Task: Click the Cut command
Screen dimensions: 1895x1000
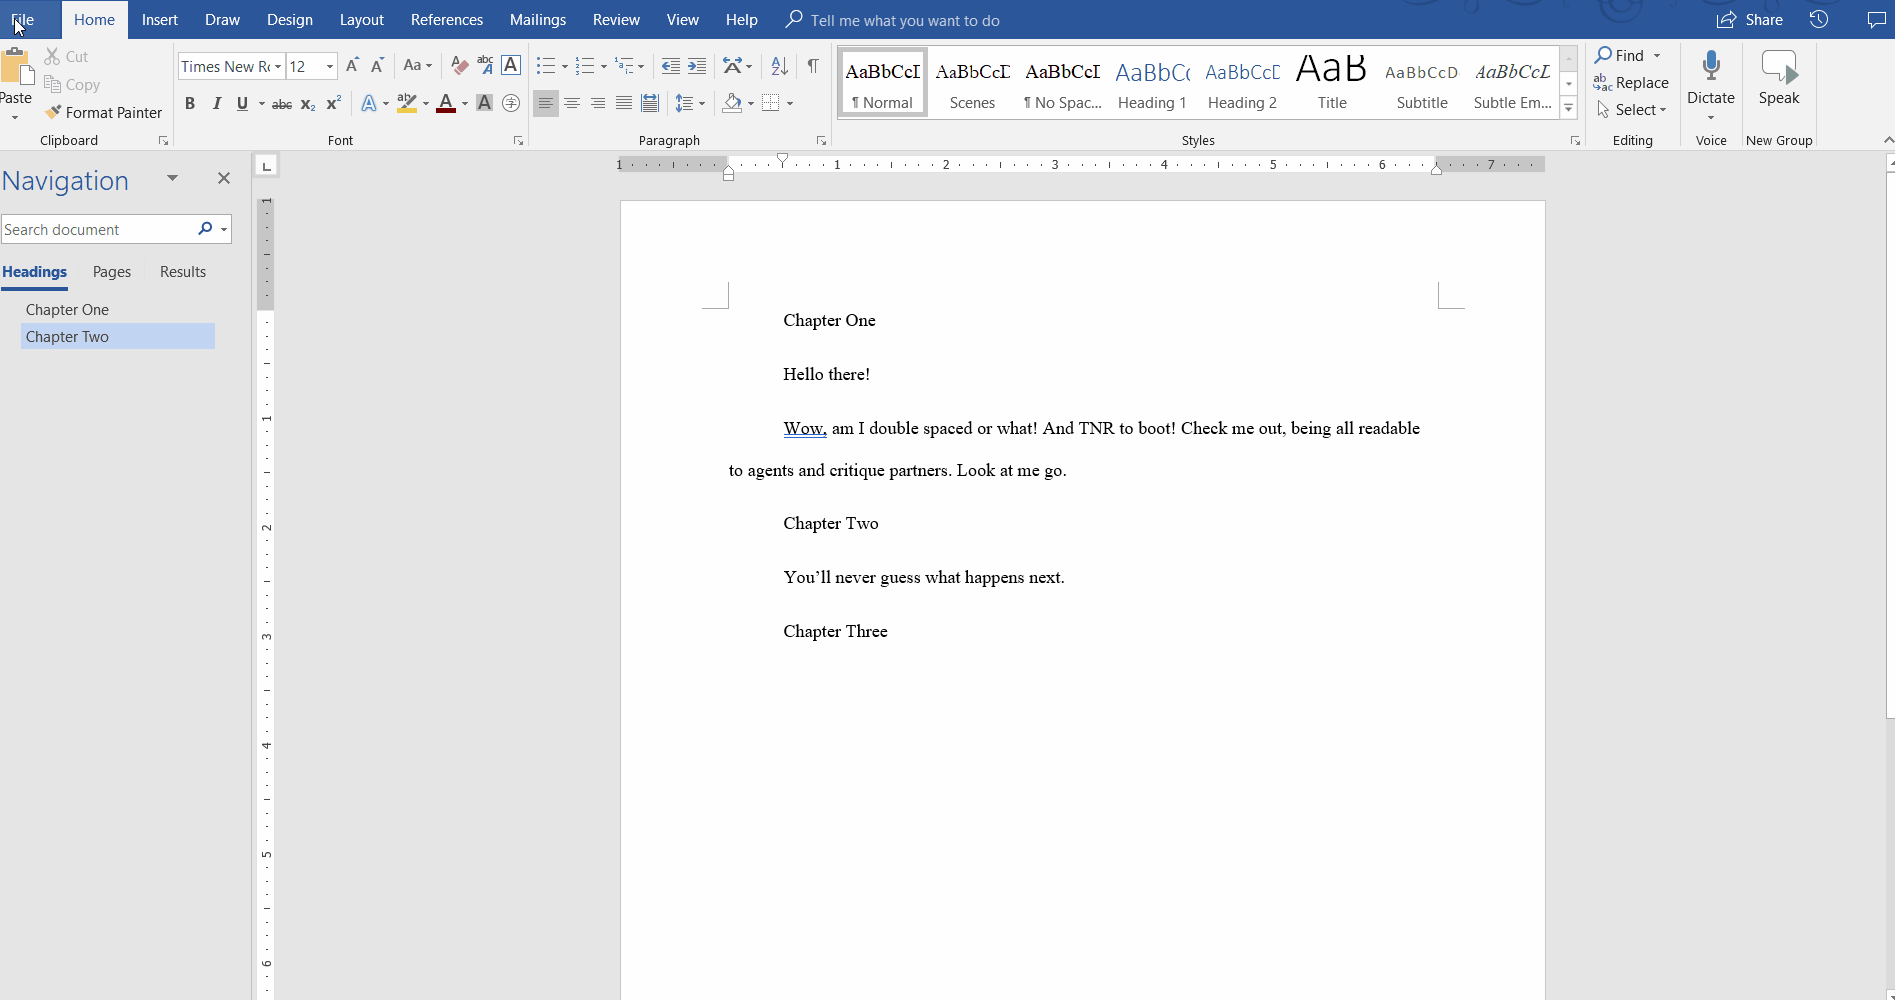Action: (x=66, y=57)
